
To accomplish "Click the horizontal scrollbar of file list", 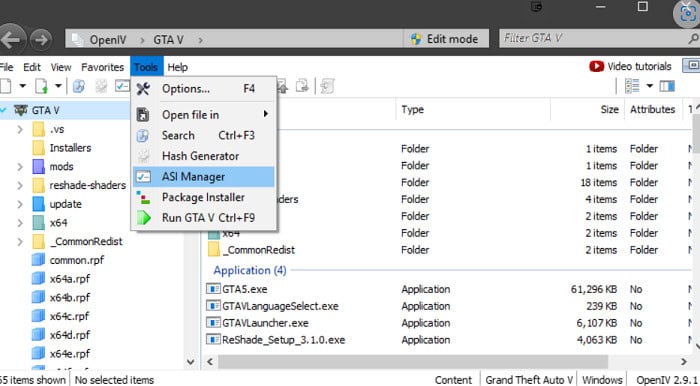I will 413,361.
